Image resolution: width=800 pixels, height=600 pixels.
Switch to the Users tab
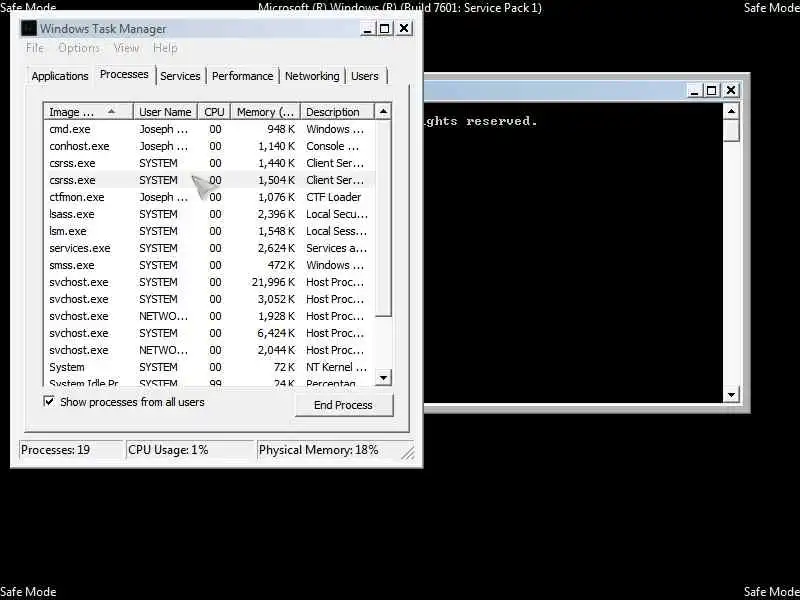365,76
